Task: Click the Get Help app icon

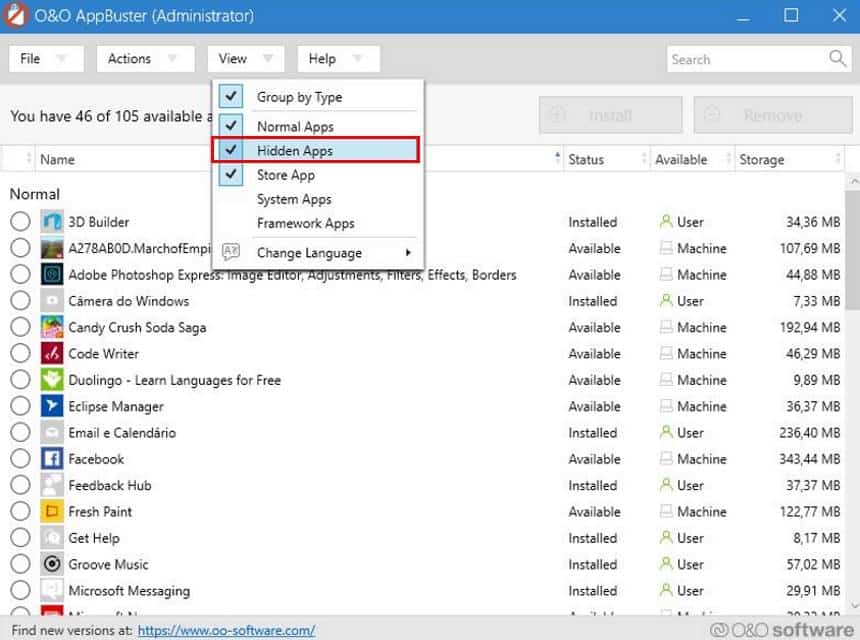Action: pos(52,537)
